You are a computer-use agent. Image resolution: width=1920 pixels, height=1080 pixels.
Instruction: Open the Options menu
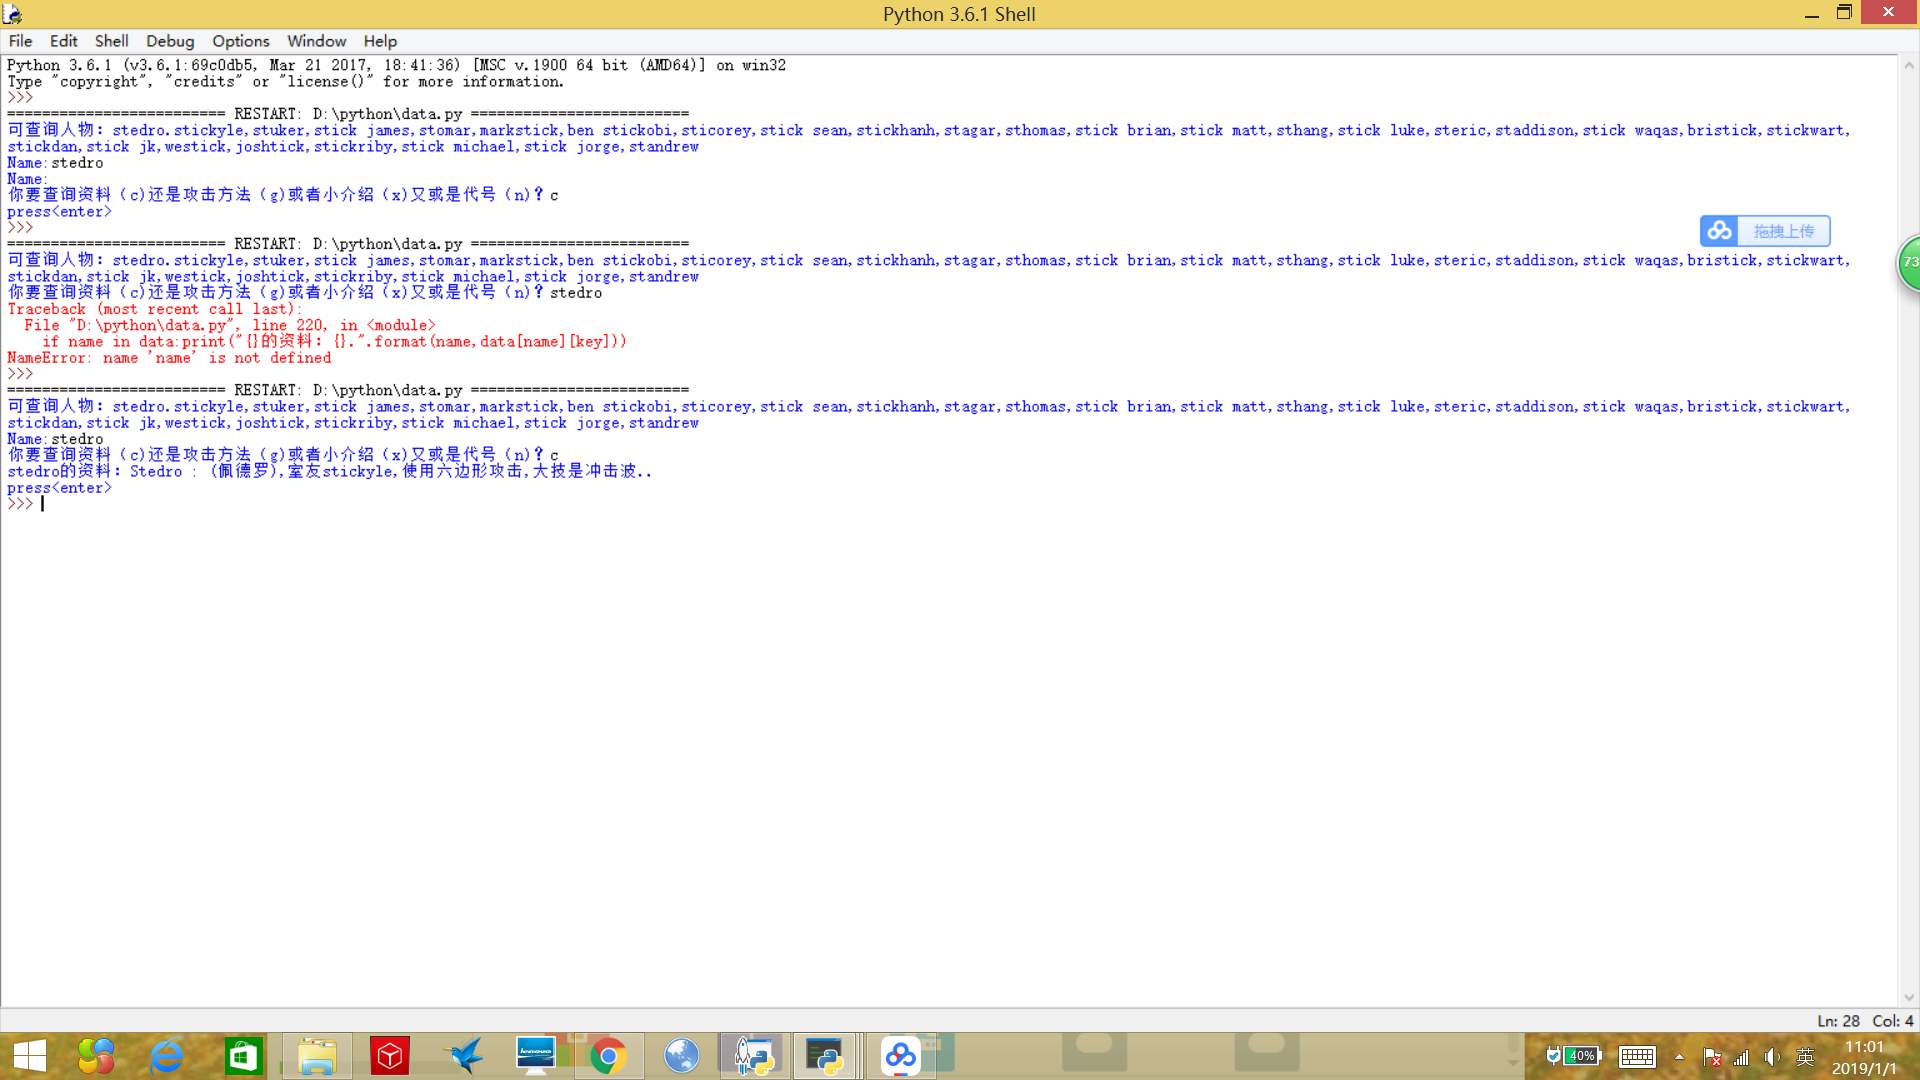(240, 41)
